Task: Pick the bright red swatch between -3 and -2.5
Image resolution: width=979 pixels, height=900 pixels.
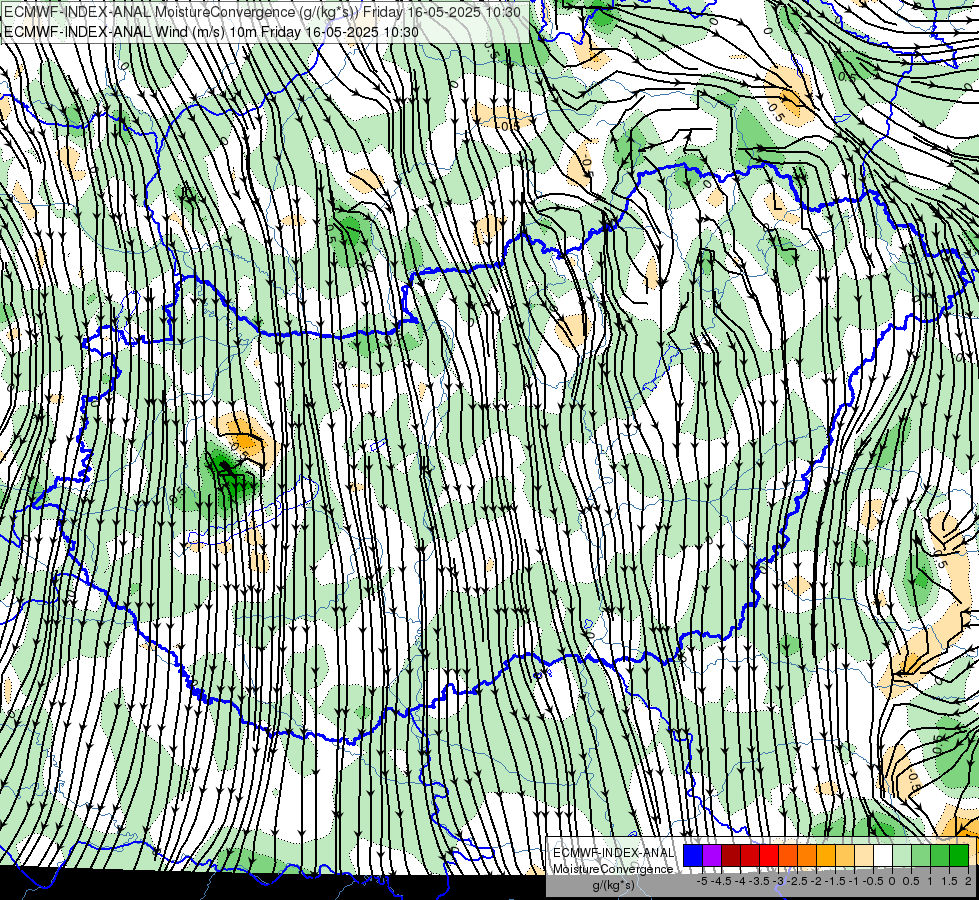Action: point(769,855)
